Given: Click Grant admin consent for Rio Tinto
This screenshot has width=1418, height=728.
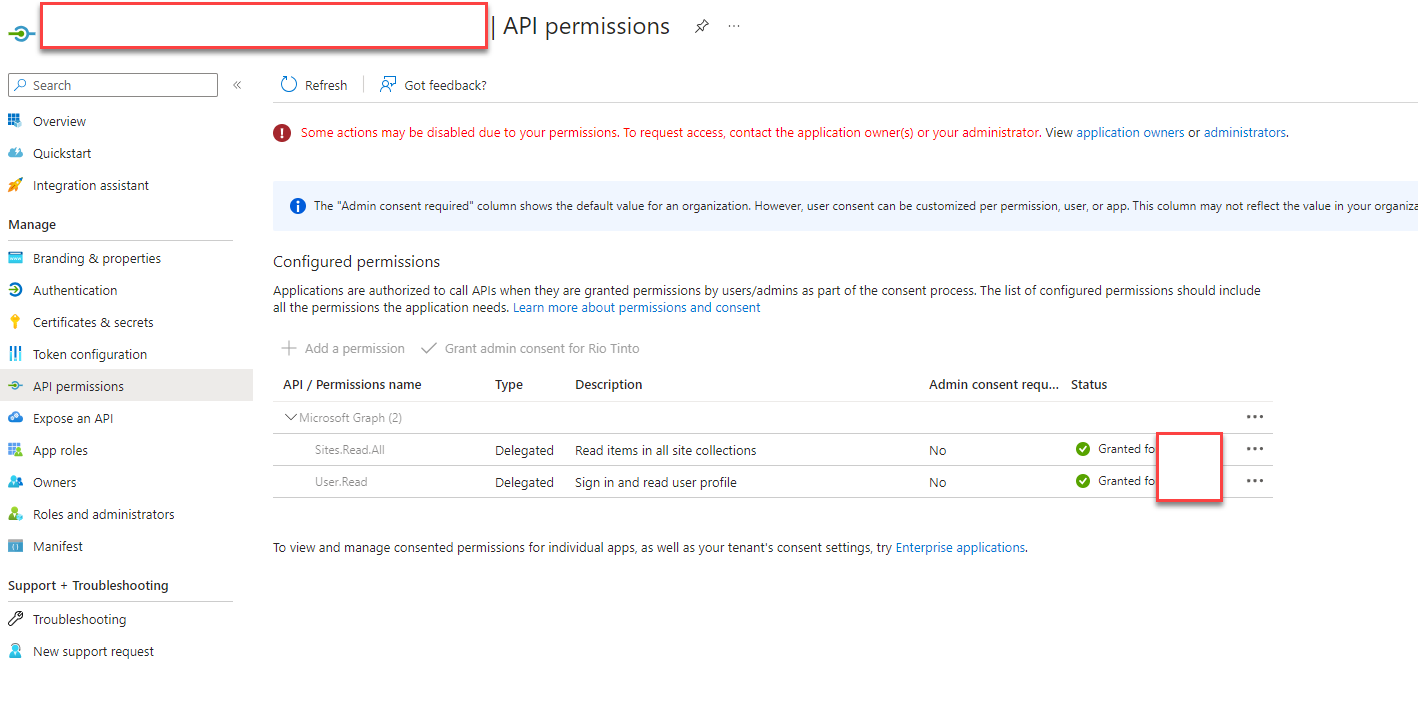Looking at the screenshot, I should pyautogui.click(x=530, y=348).
